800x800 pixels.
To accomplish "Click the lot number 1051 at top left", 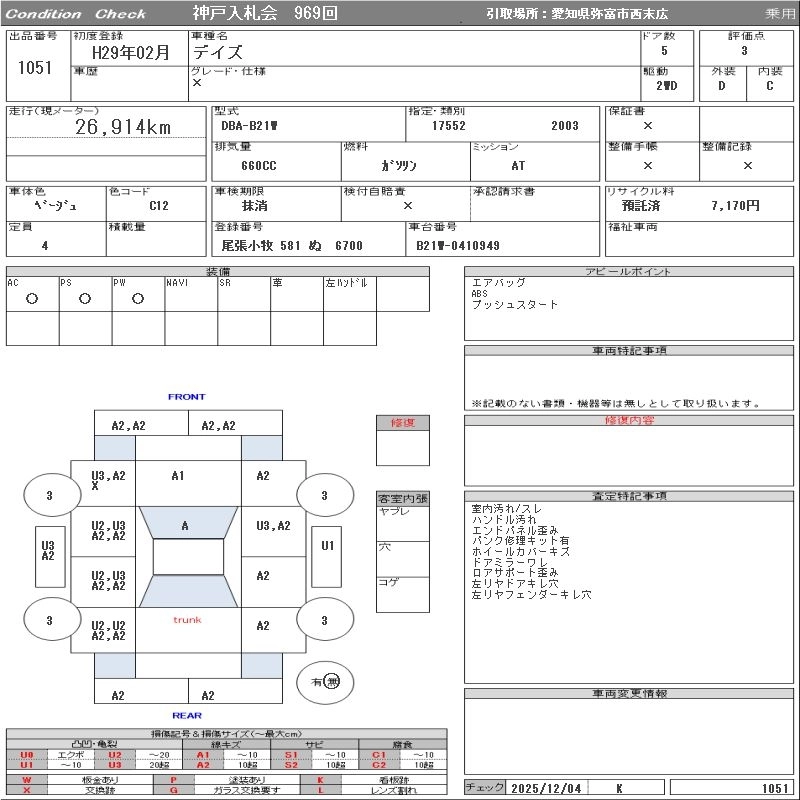I will click(35, 68).
